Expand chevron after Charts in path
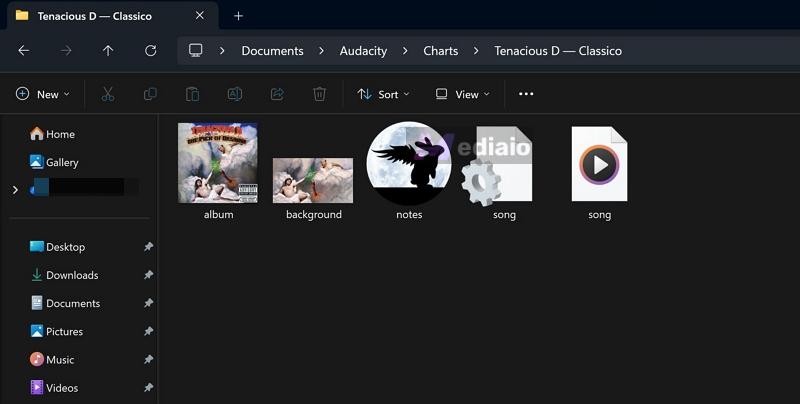The height and width of the screenshot is (404, 800). (476, 50)
